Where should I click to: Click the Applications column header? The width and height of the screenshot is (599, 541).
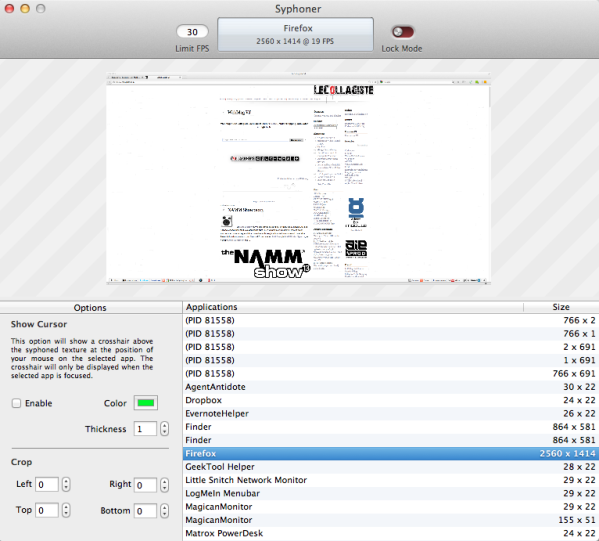(353, 307)
